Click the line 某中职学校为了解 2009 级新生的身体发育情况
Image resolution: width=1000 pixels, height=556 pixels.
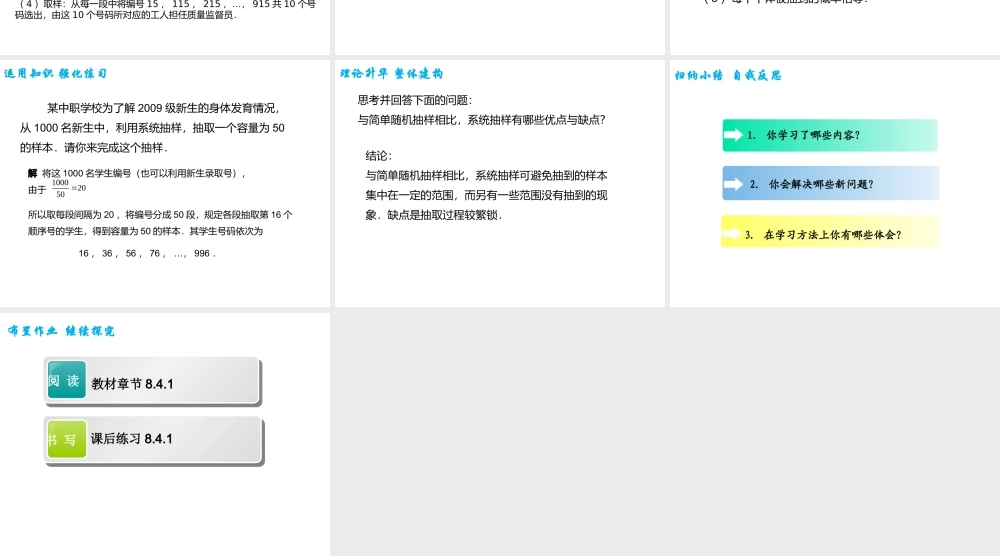tap(163, 108)
